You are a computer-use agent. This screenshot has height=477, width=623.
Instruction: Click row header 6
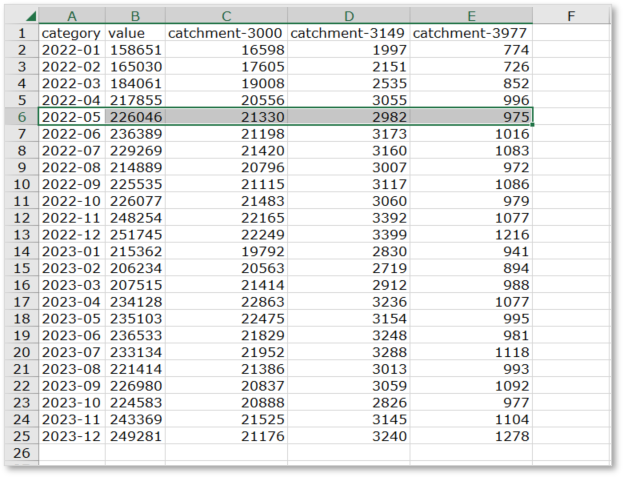[x=21, y=116]
